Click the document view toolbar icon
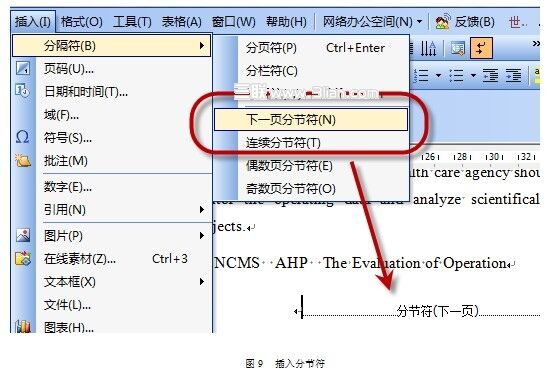549x377 pixels. tap(458, 48)
